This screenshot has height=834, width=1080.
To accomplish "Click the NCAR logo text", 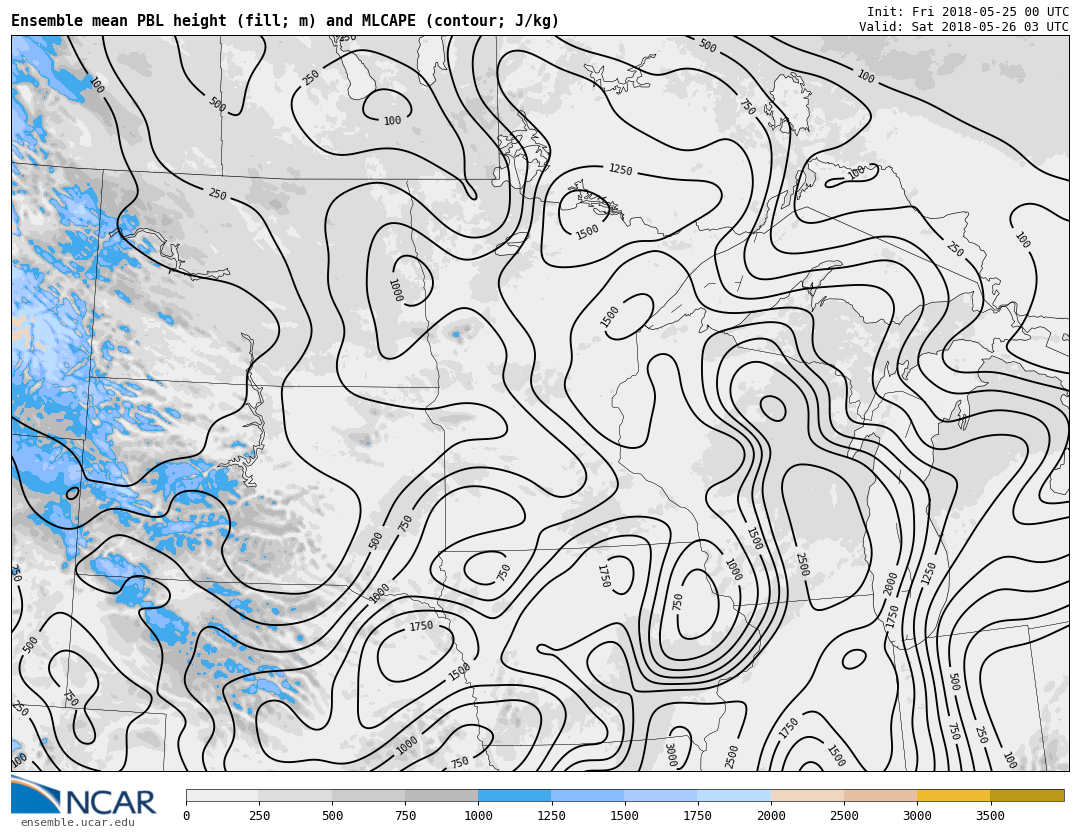I will click(x=110, y=802).
